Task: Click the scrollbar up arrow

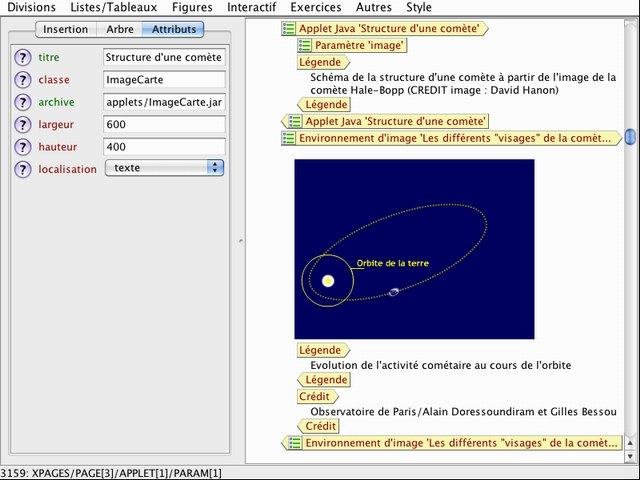Action: (x=630, y=443)
